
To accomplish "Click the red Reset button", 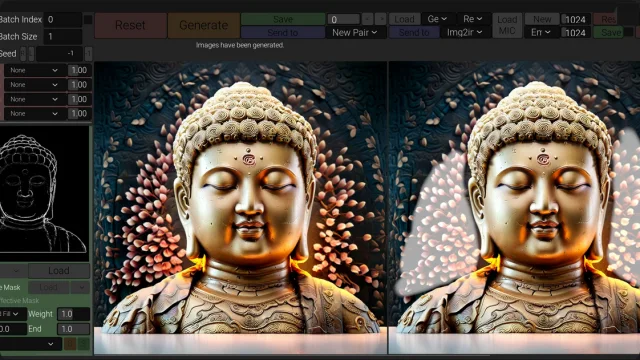I will click(130, 25).
